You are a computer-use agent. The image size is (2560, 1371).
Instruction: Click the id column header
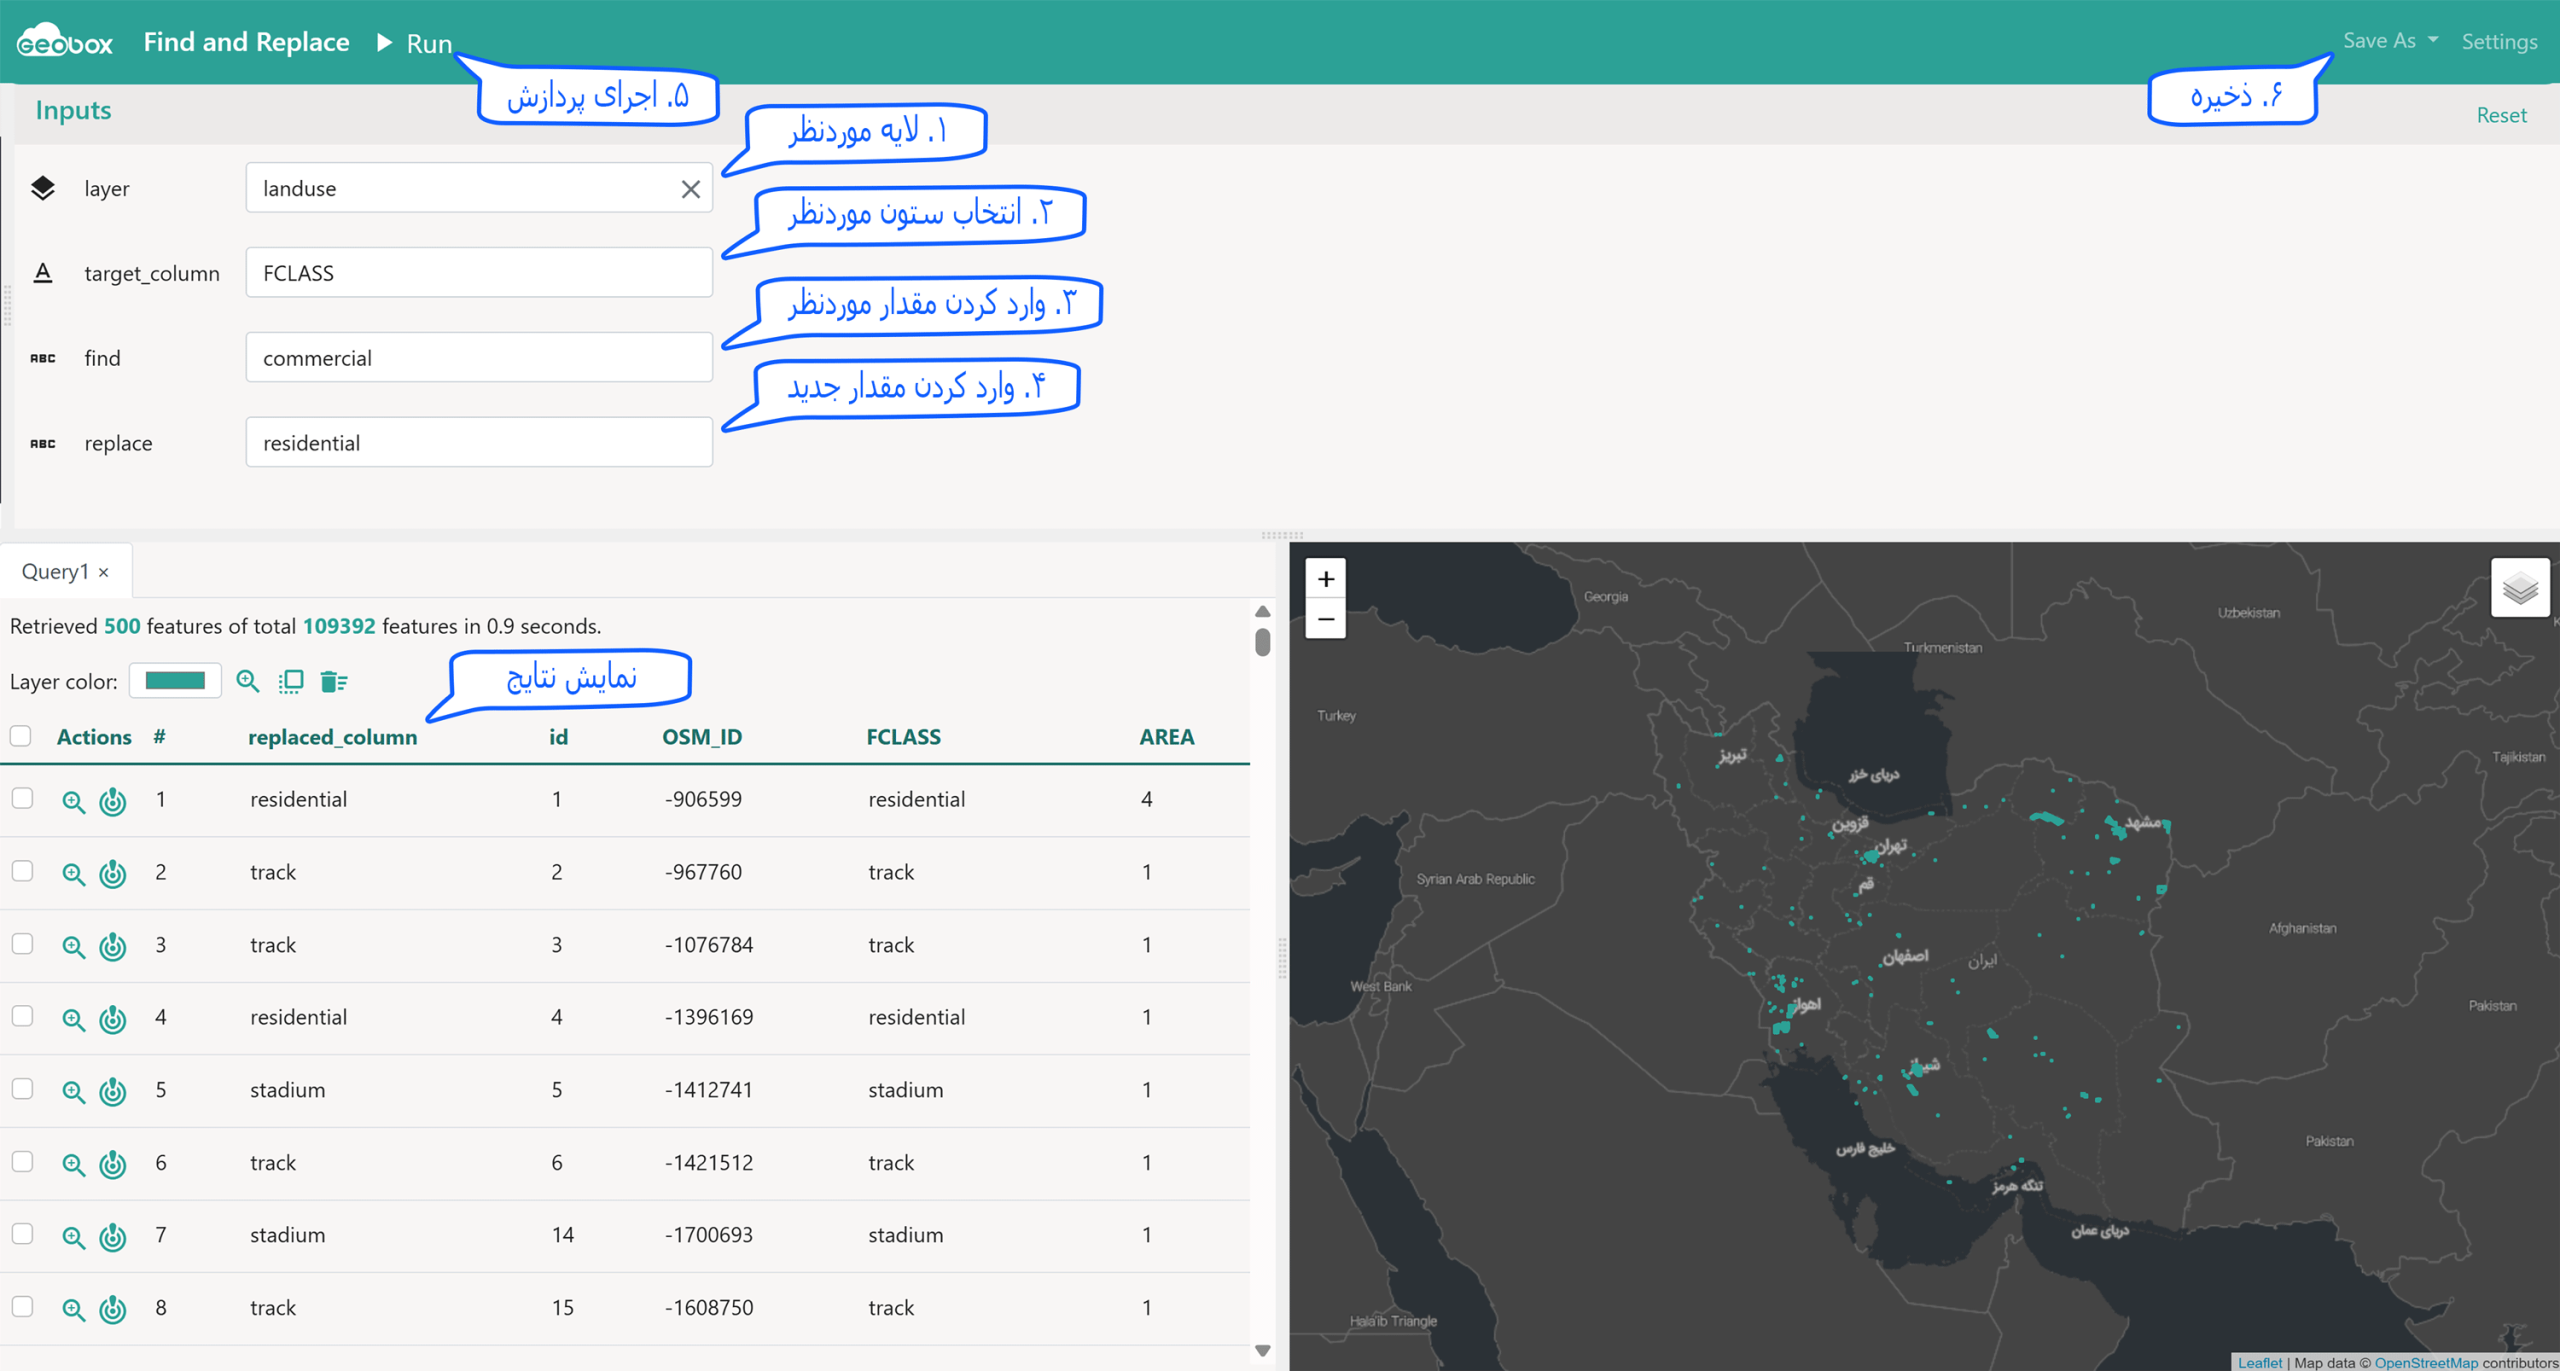click(558, 737)
